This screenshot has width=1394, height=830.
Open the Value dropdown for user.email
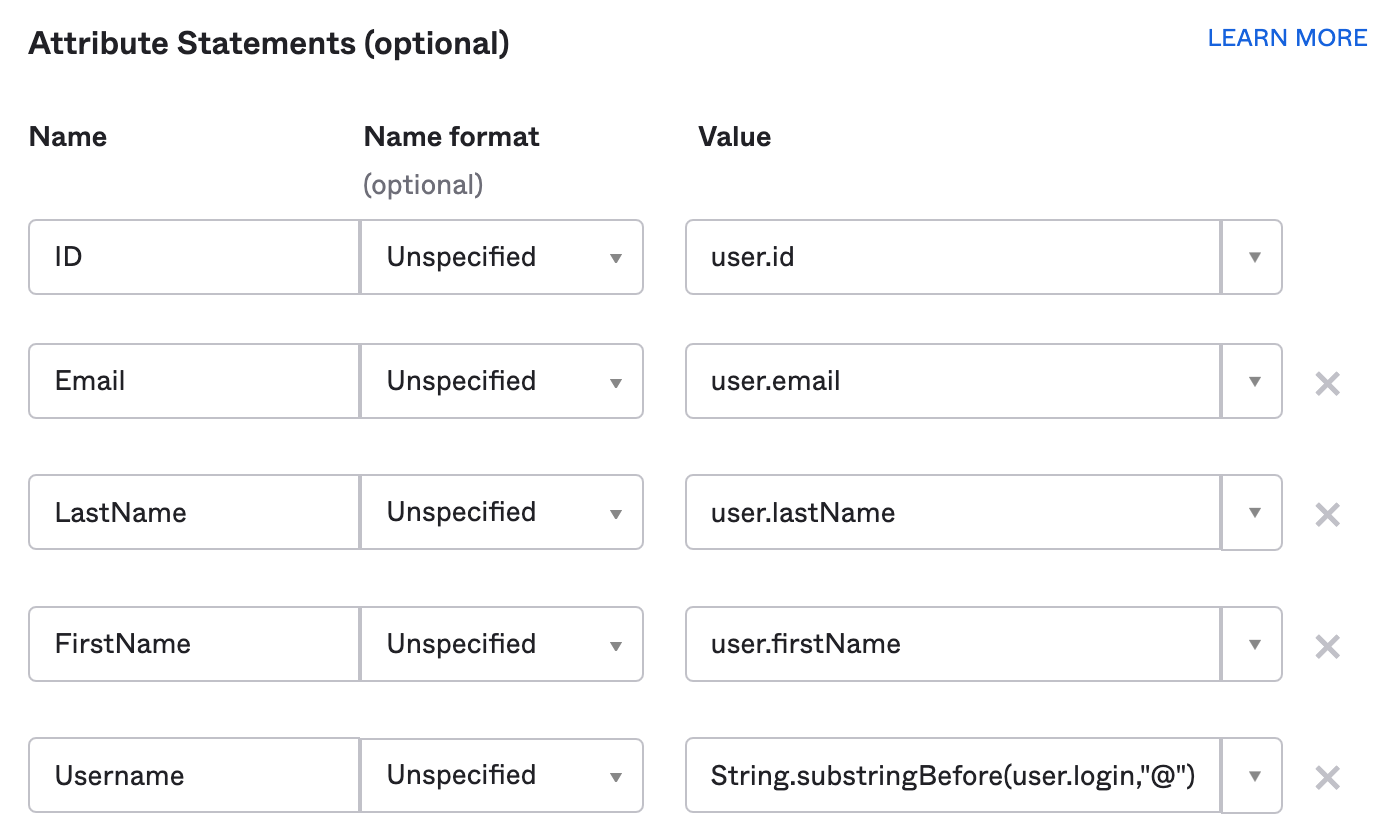tap(1251, 382)
